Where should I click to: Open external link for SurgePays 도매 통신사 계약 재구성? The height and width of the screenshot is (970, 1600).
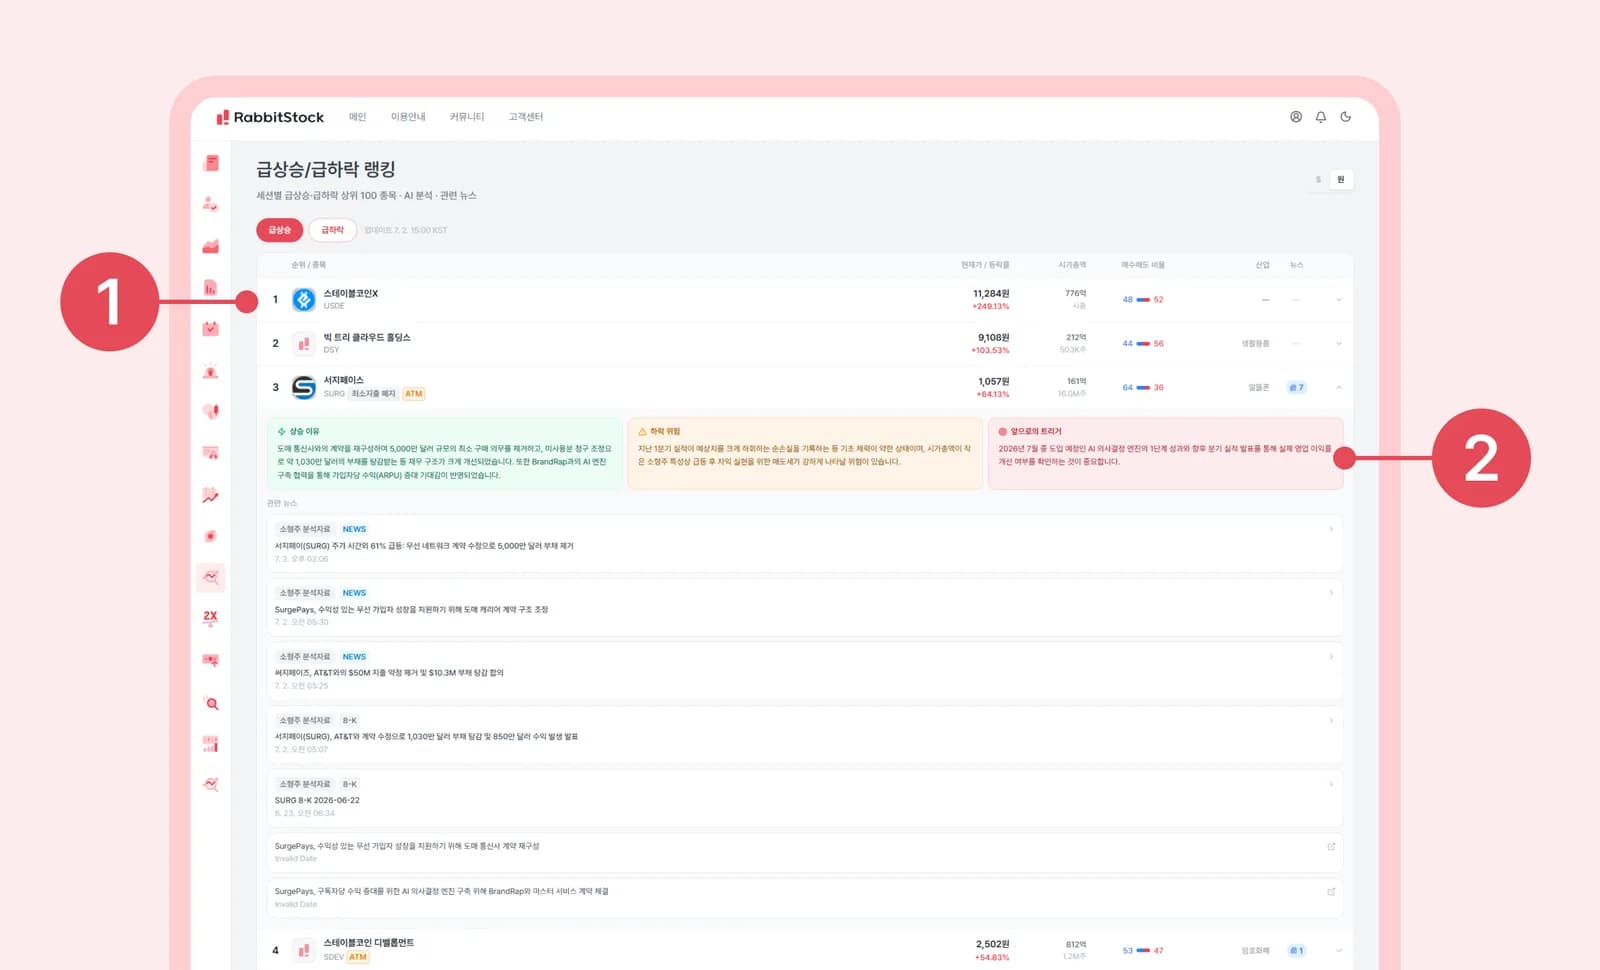pos(1331,846)
